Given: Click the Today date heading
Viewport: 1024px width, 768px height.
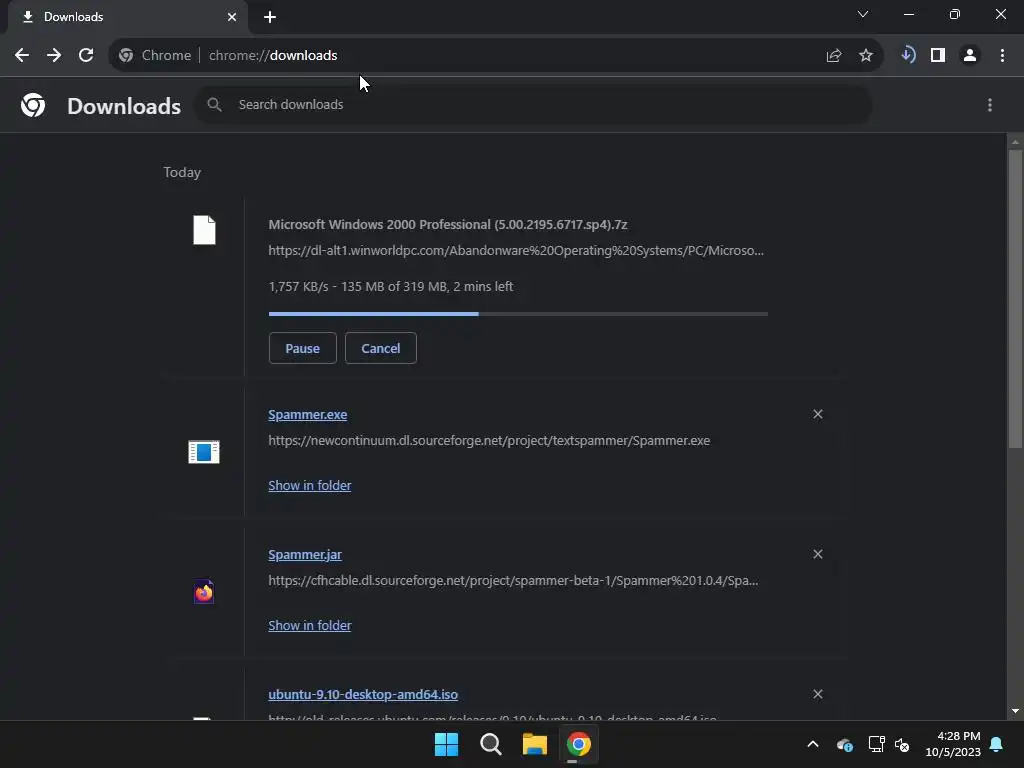Looking at the screenshot, I should tap(182, 172).
